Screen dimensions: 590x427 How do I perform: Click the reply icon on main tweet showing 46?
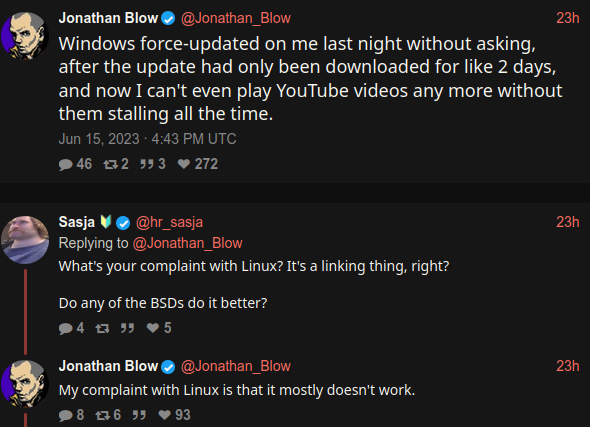tap(66, 164)
